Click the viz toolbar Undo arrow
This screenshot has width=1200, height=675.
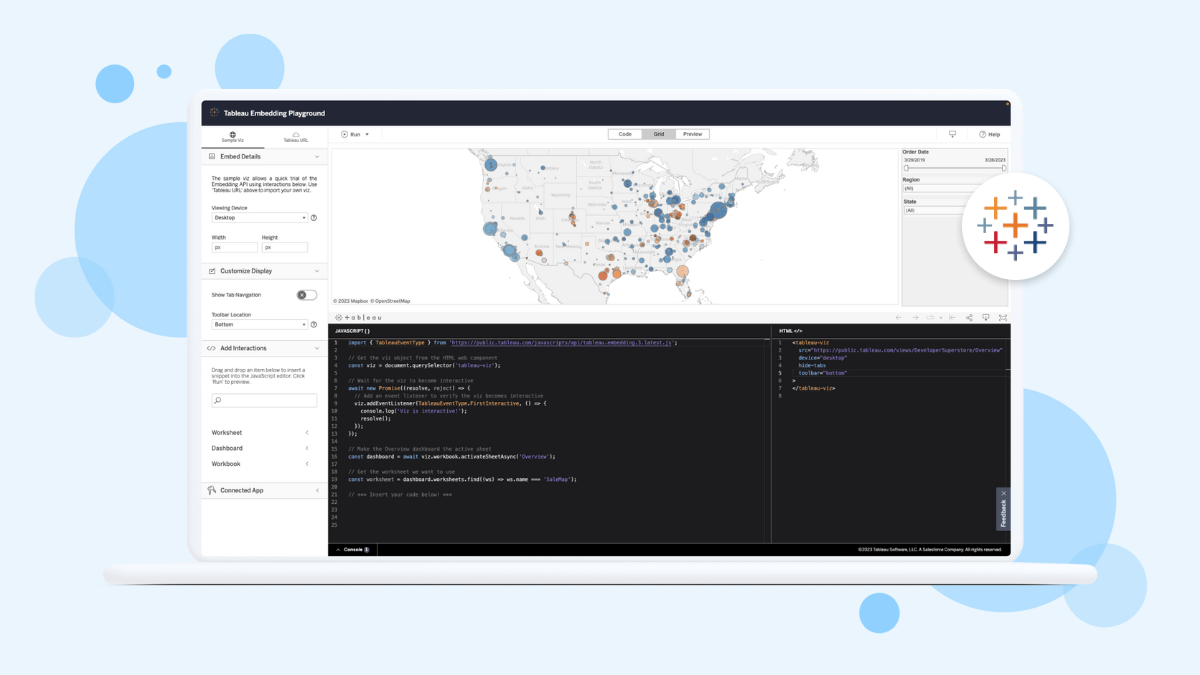(898, 317)
